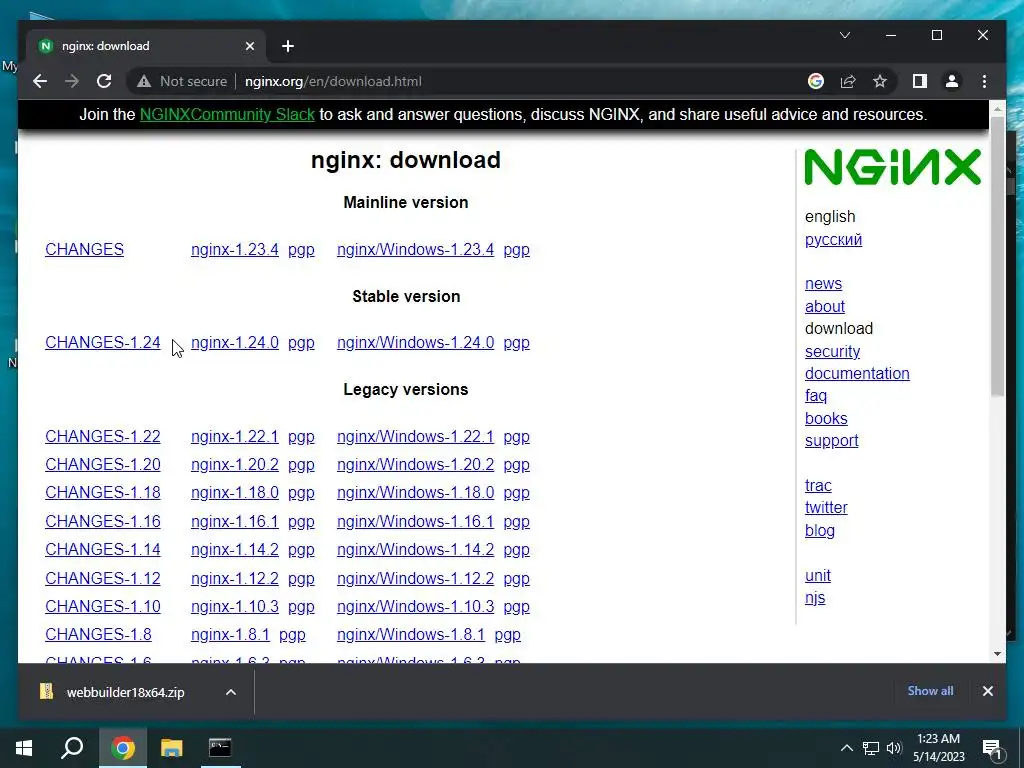Open CHANGES-1.8 changelog
Viewport: 1024px width, 768px height.
pos(98,634)
